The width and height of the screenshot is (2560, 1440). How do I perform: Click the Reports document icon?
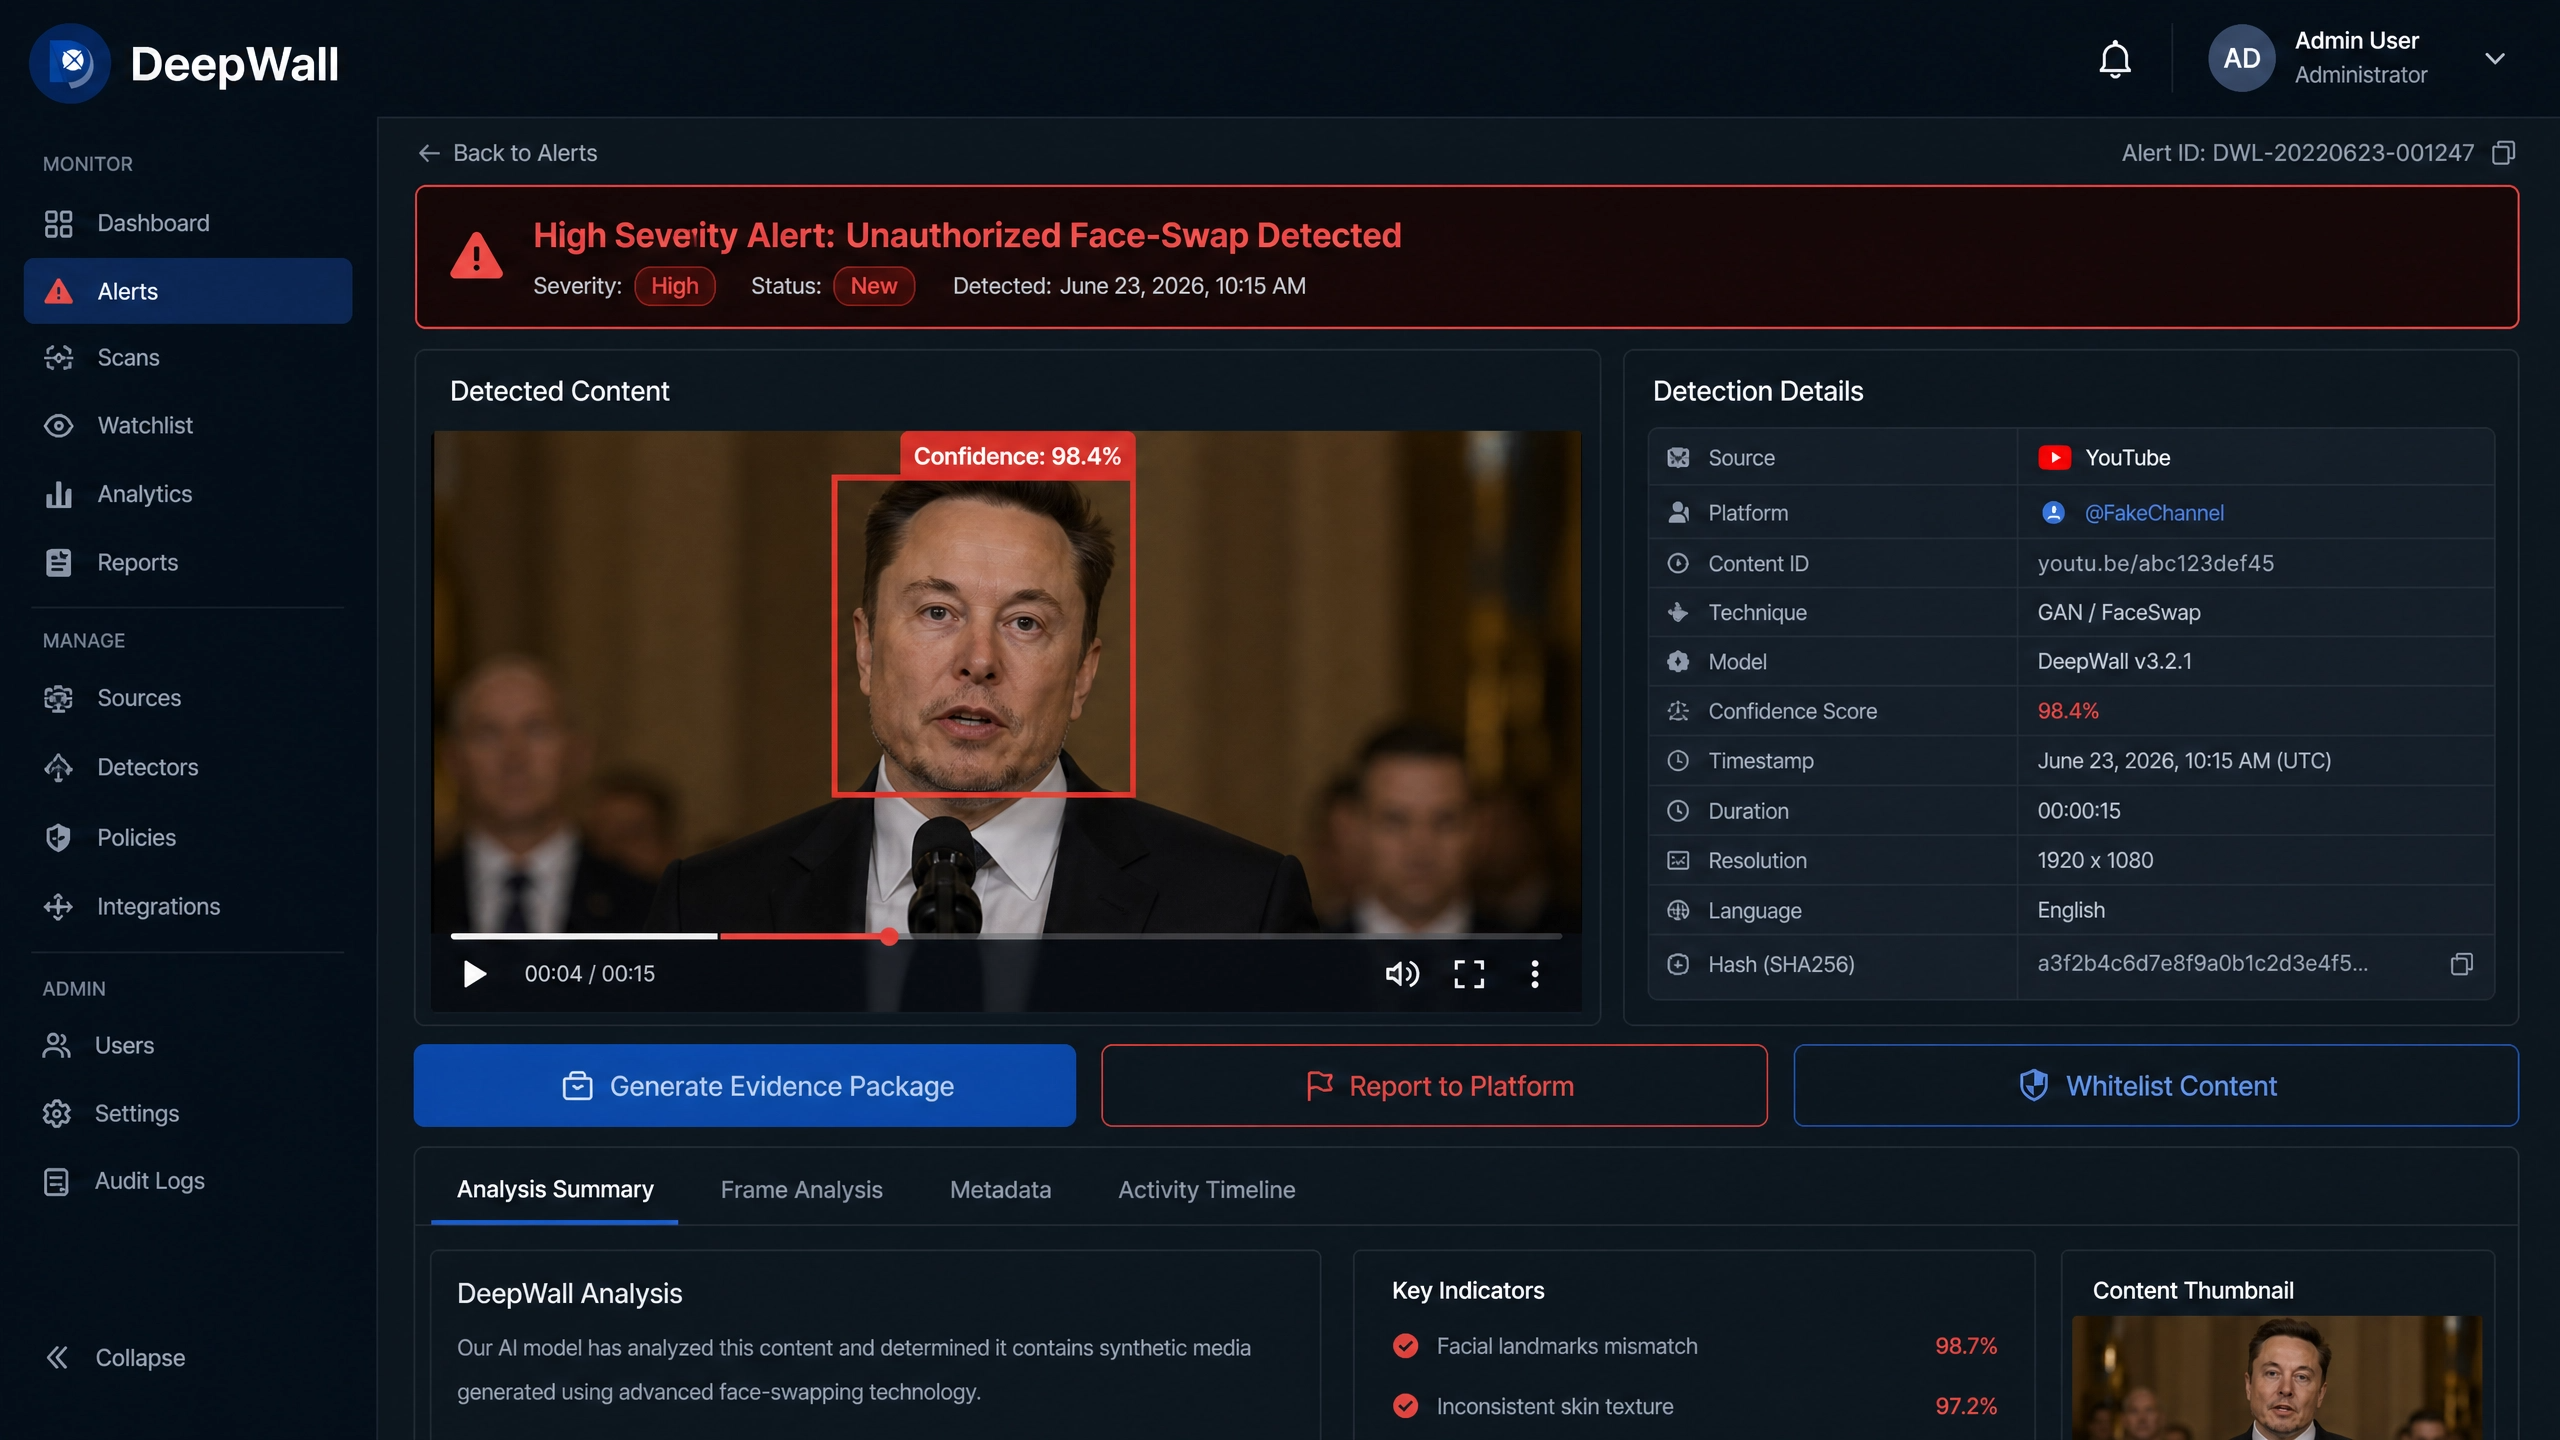(x=58, y=562)
